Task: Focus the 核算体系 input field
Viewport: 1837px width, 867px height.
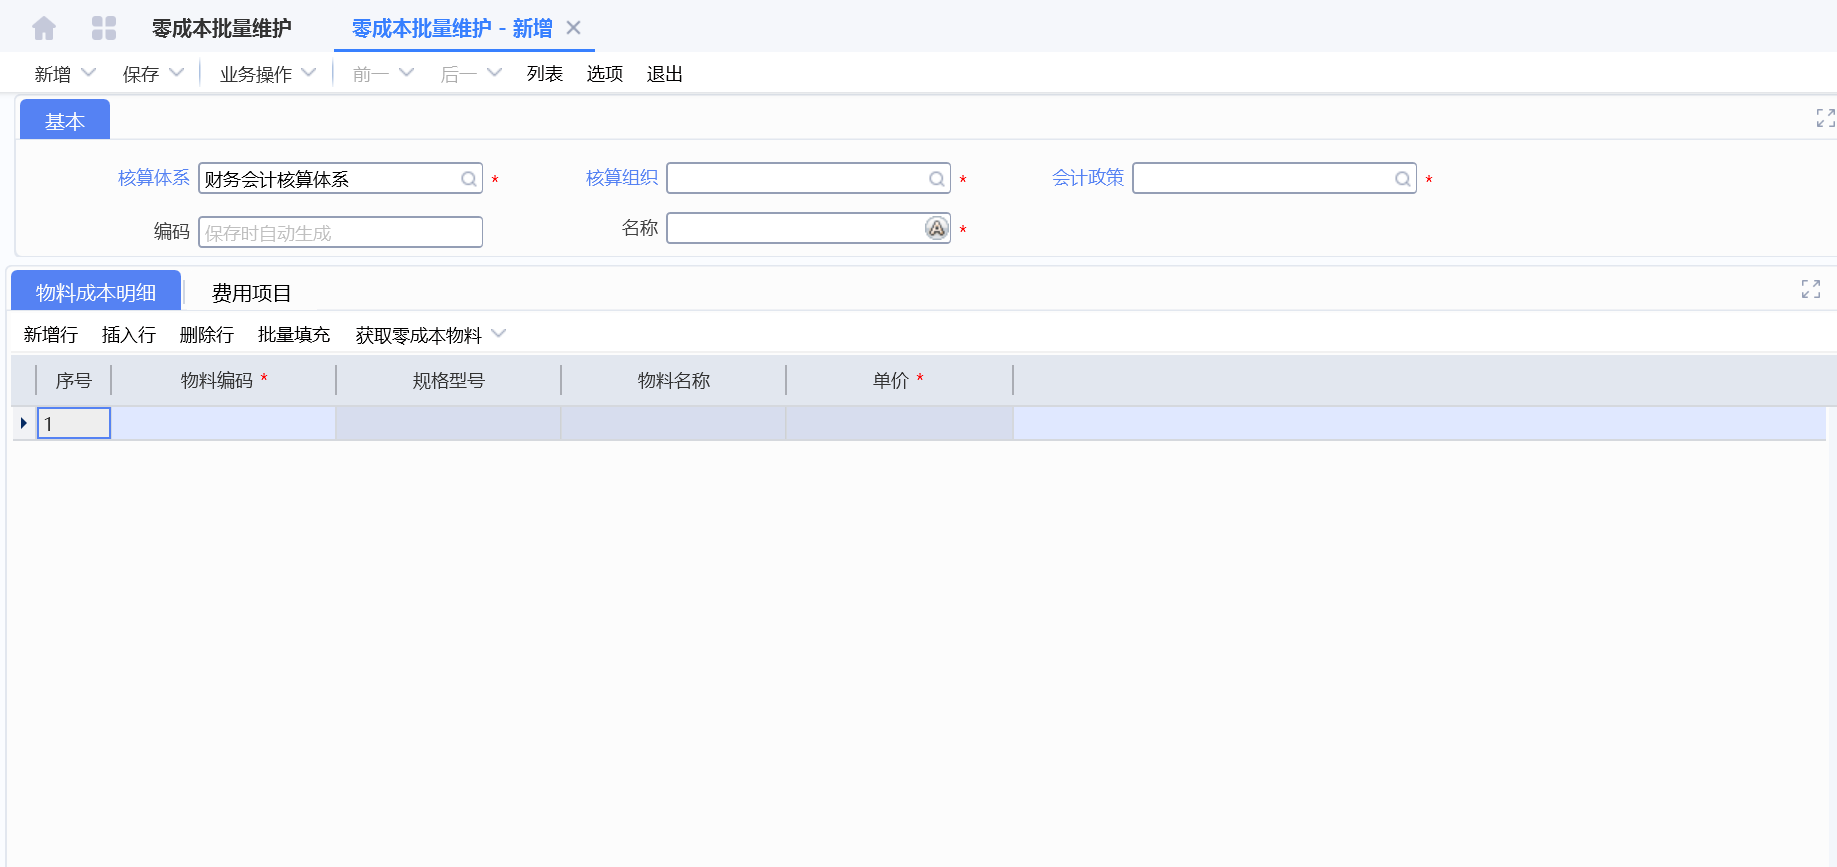Action: pos(341,179)
